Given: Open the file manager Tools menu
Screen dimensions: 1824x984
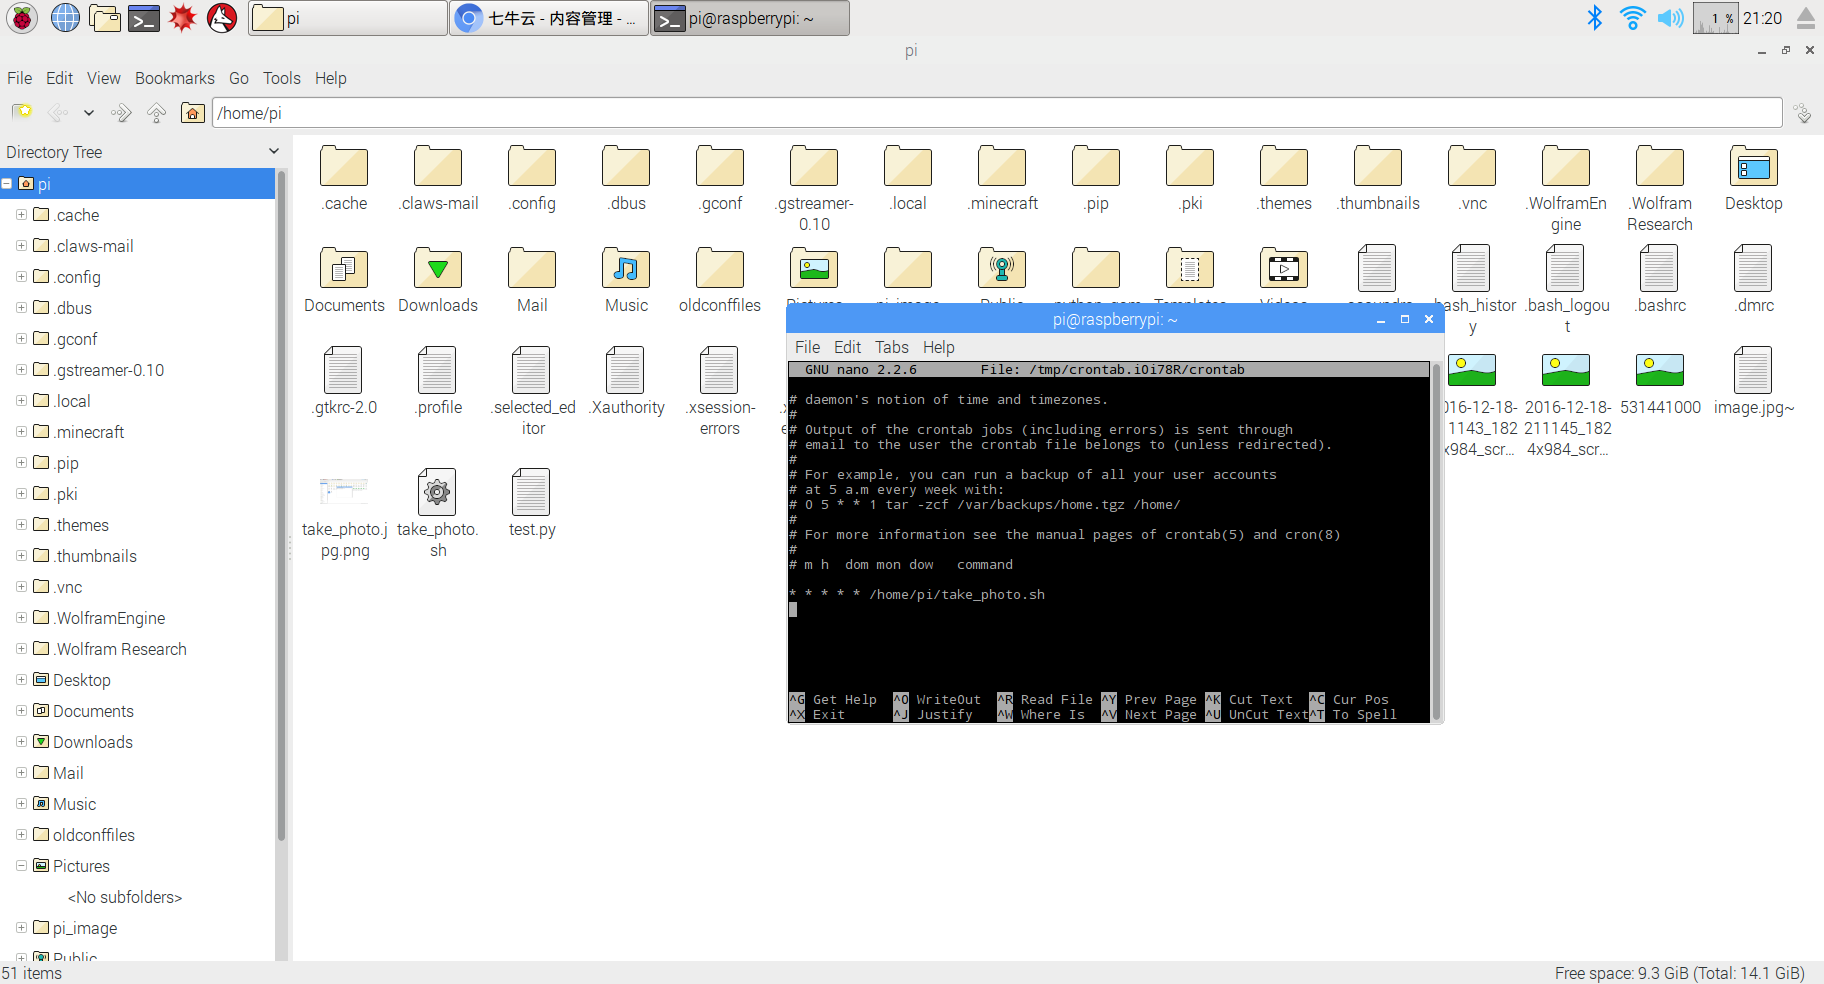Looking at the screenshot, I should pos(281,78).
